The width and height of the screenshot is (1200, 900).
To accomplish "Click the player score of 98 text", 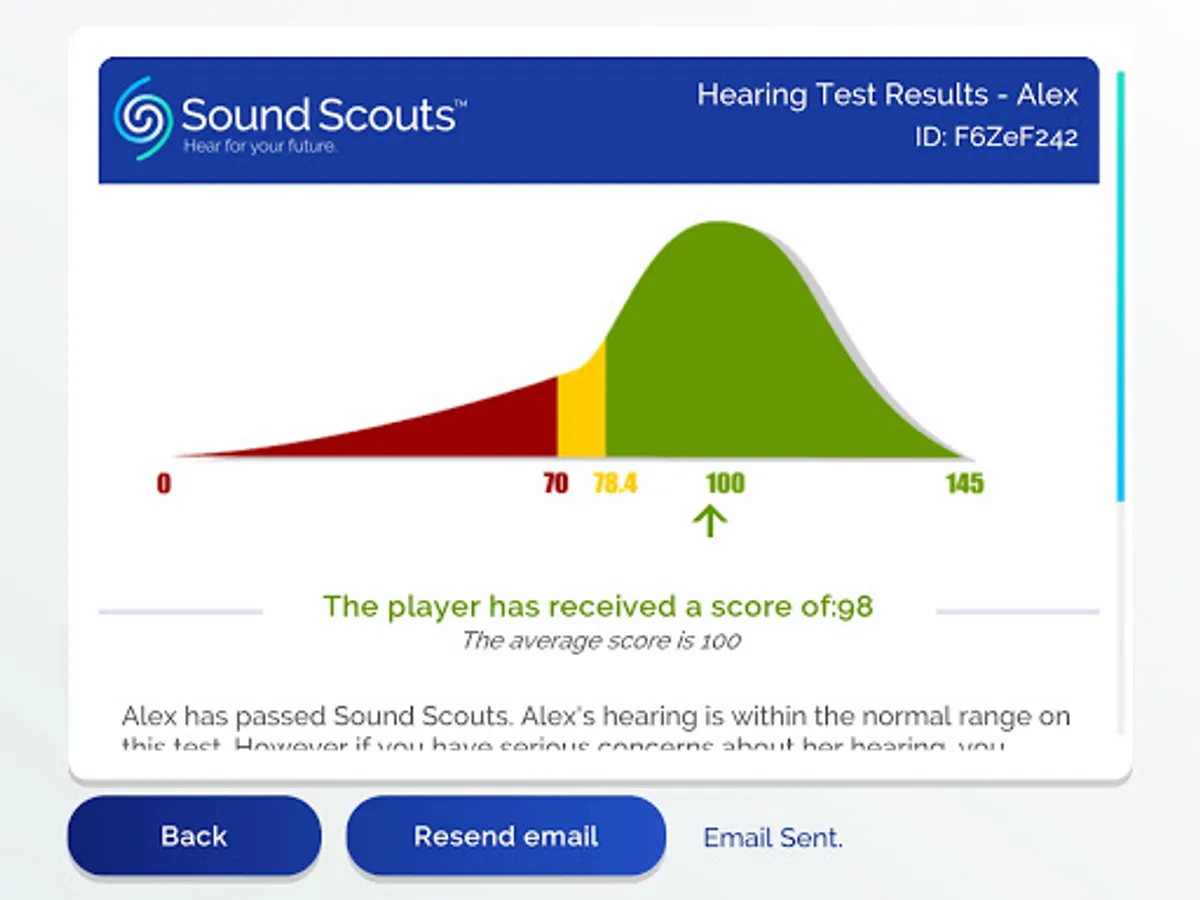I will tap(598, 606).
